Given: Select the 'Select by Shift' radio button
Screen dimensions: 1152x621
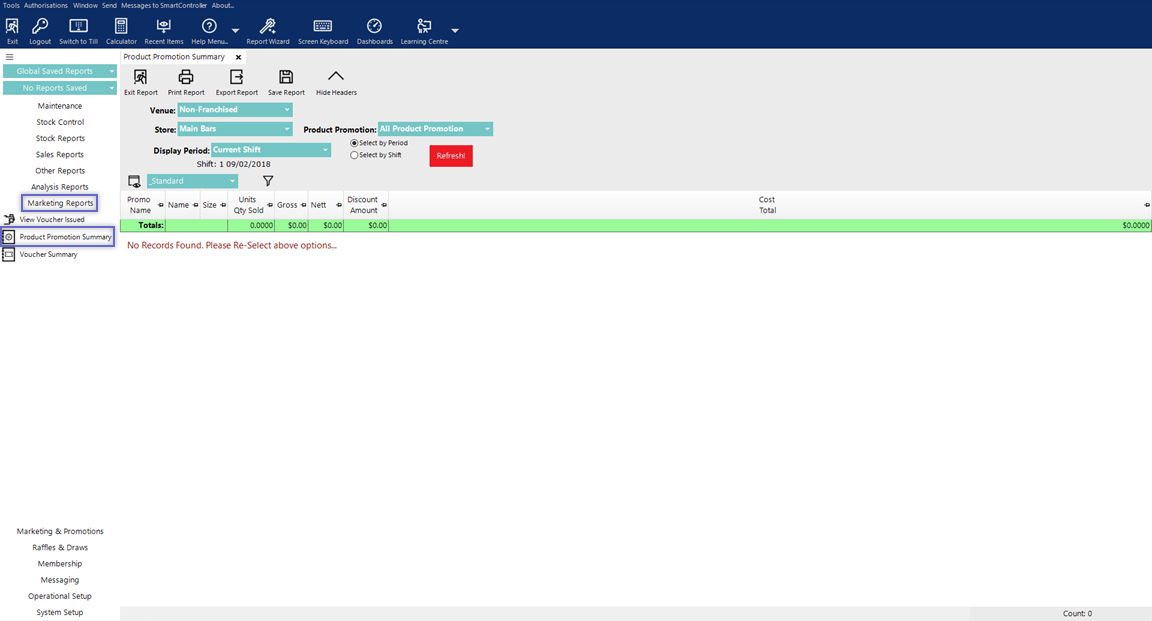Looking at the screenshot, I should pyautogui.click(x=354, y=155).
